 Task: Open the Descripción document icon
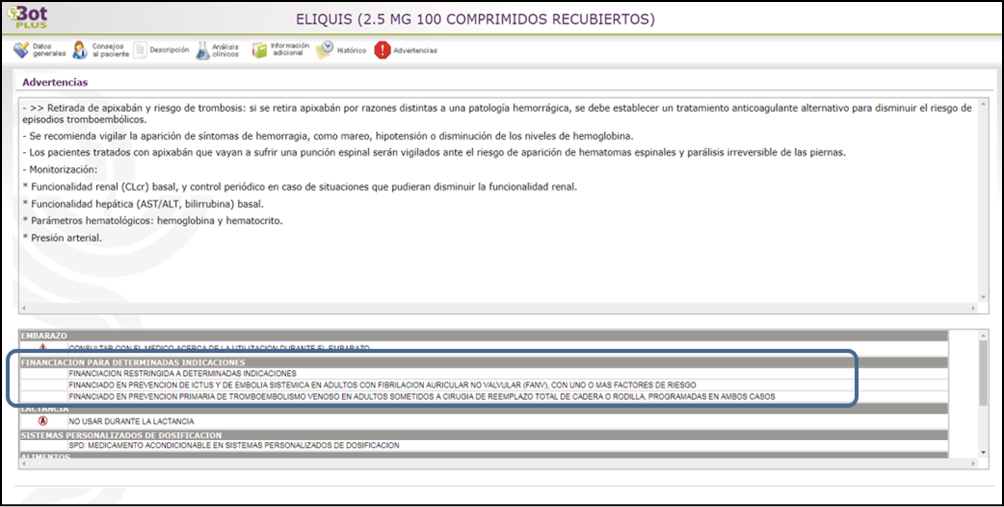(x=141, y=50)
